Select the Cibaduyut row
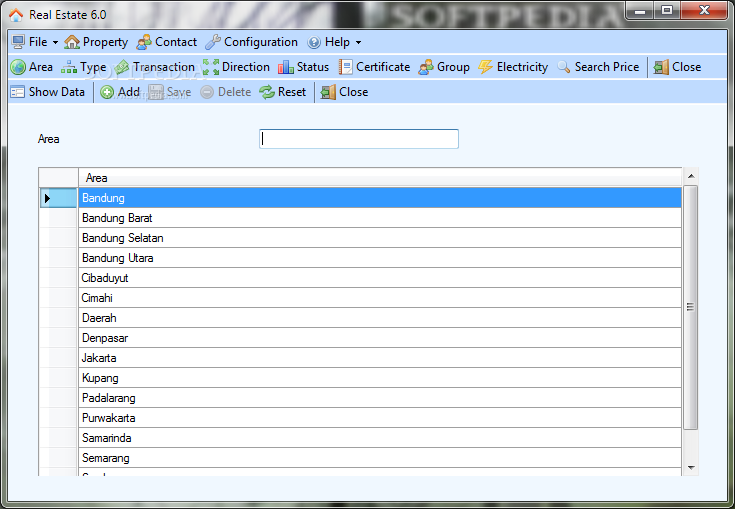The image size is (735, 509). (380, 278)
